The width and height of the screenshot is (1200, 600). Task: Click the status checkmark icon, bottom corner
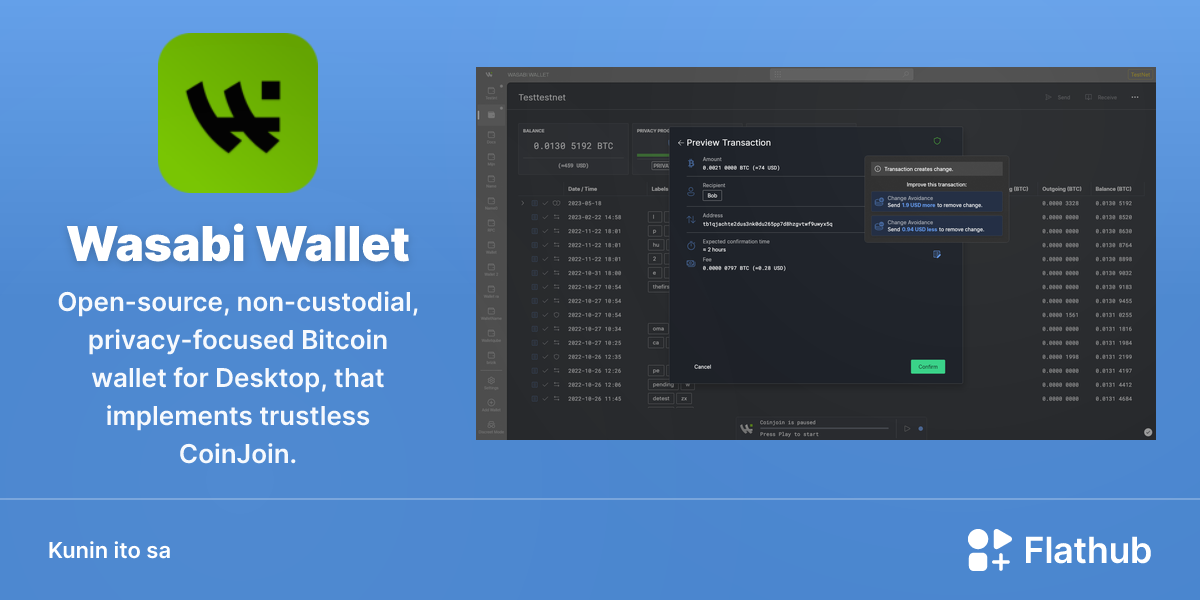click(x=1148, y=432)
